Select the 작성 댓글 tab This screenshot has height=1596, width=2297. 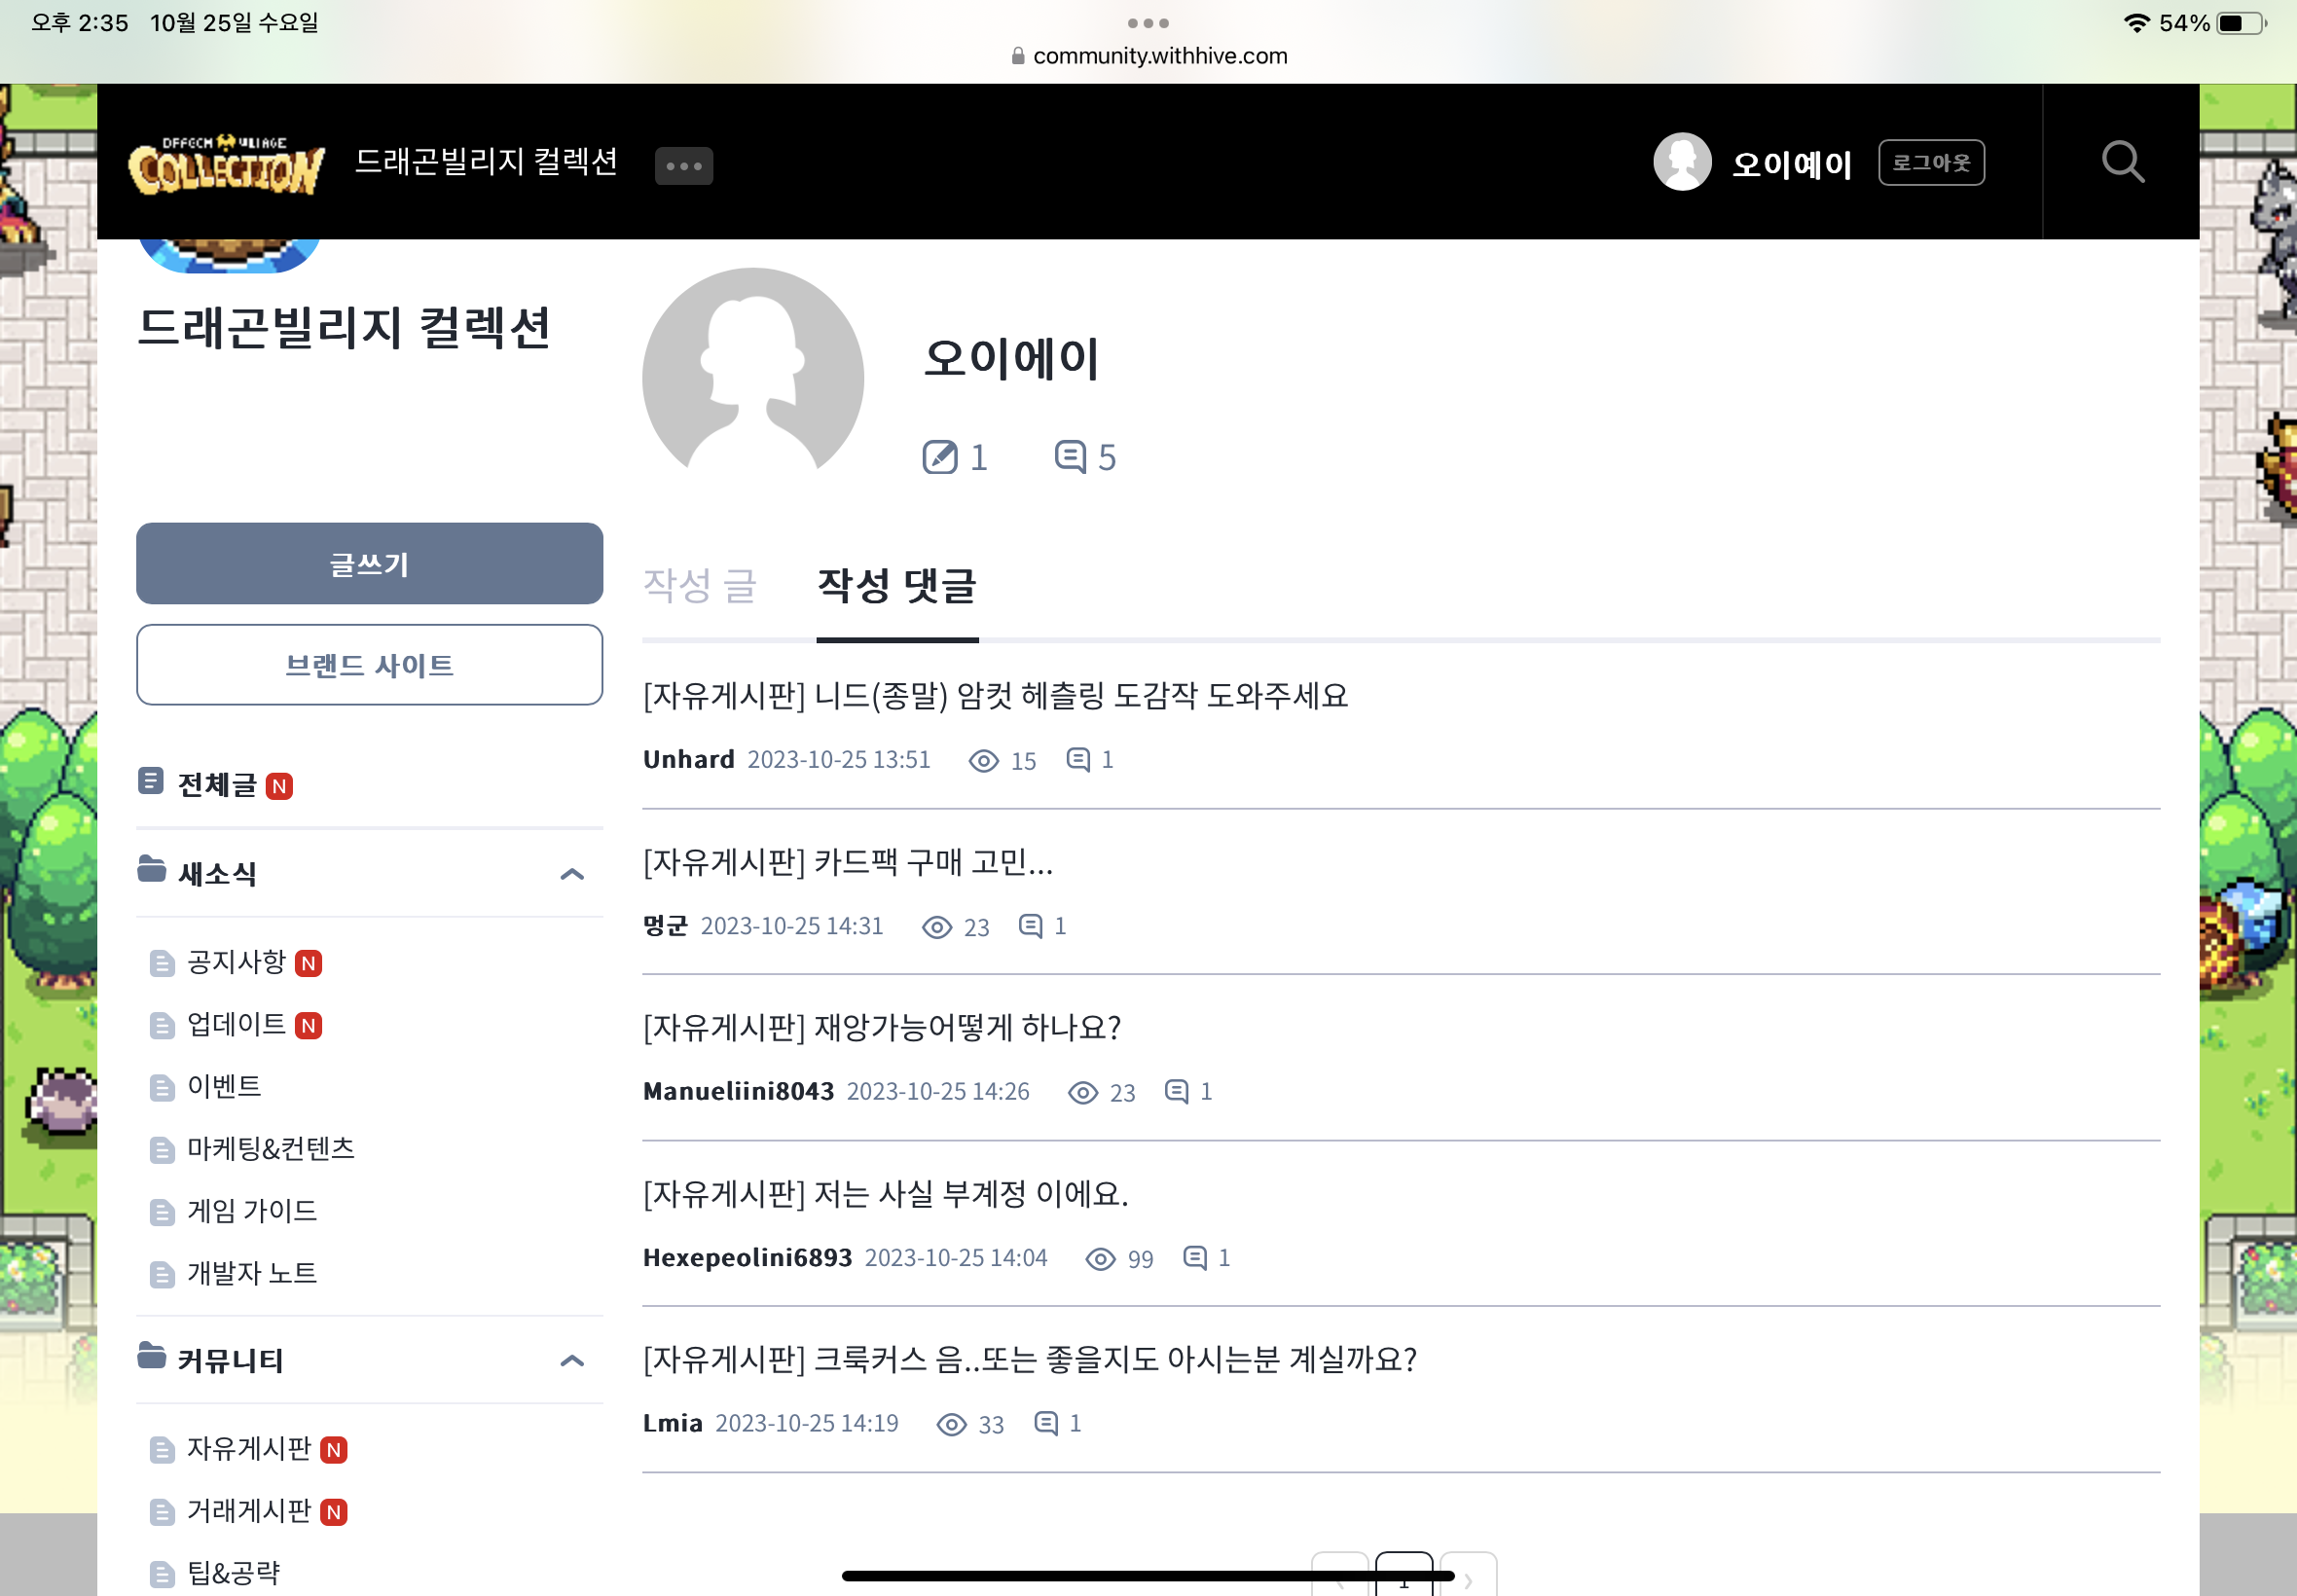(x=897, y=586)
